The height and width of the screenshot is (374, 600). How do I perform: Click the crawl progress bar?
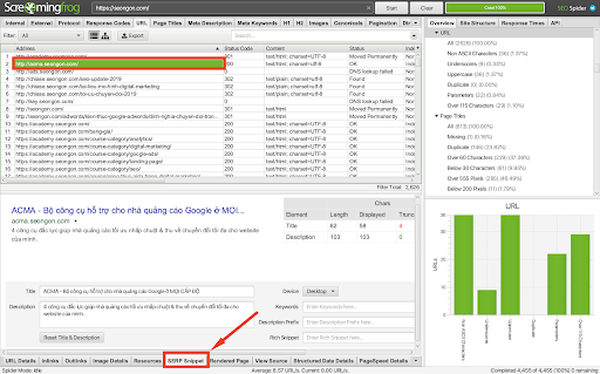[x=495, y=8]
